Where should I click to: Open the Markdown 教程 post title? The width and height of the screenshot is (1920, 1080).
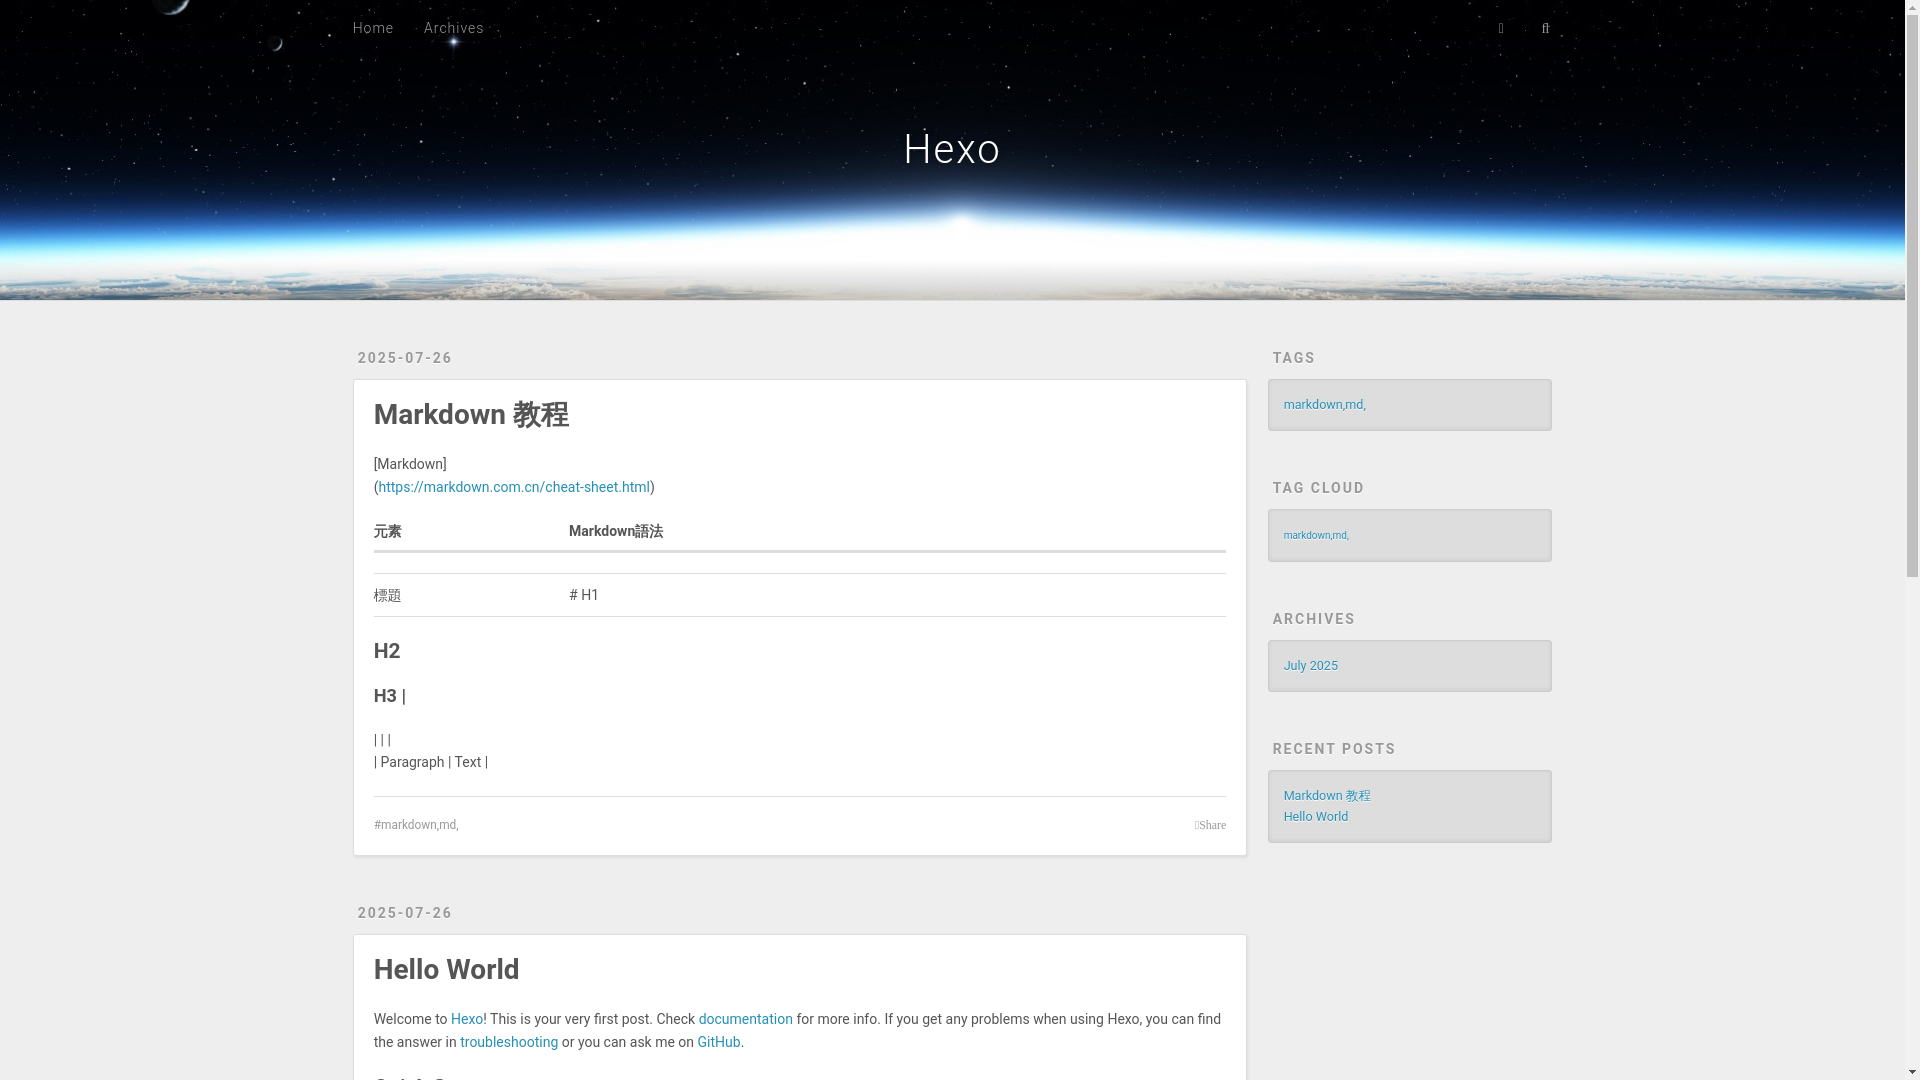click(x=471, y=414)
